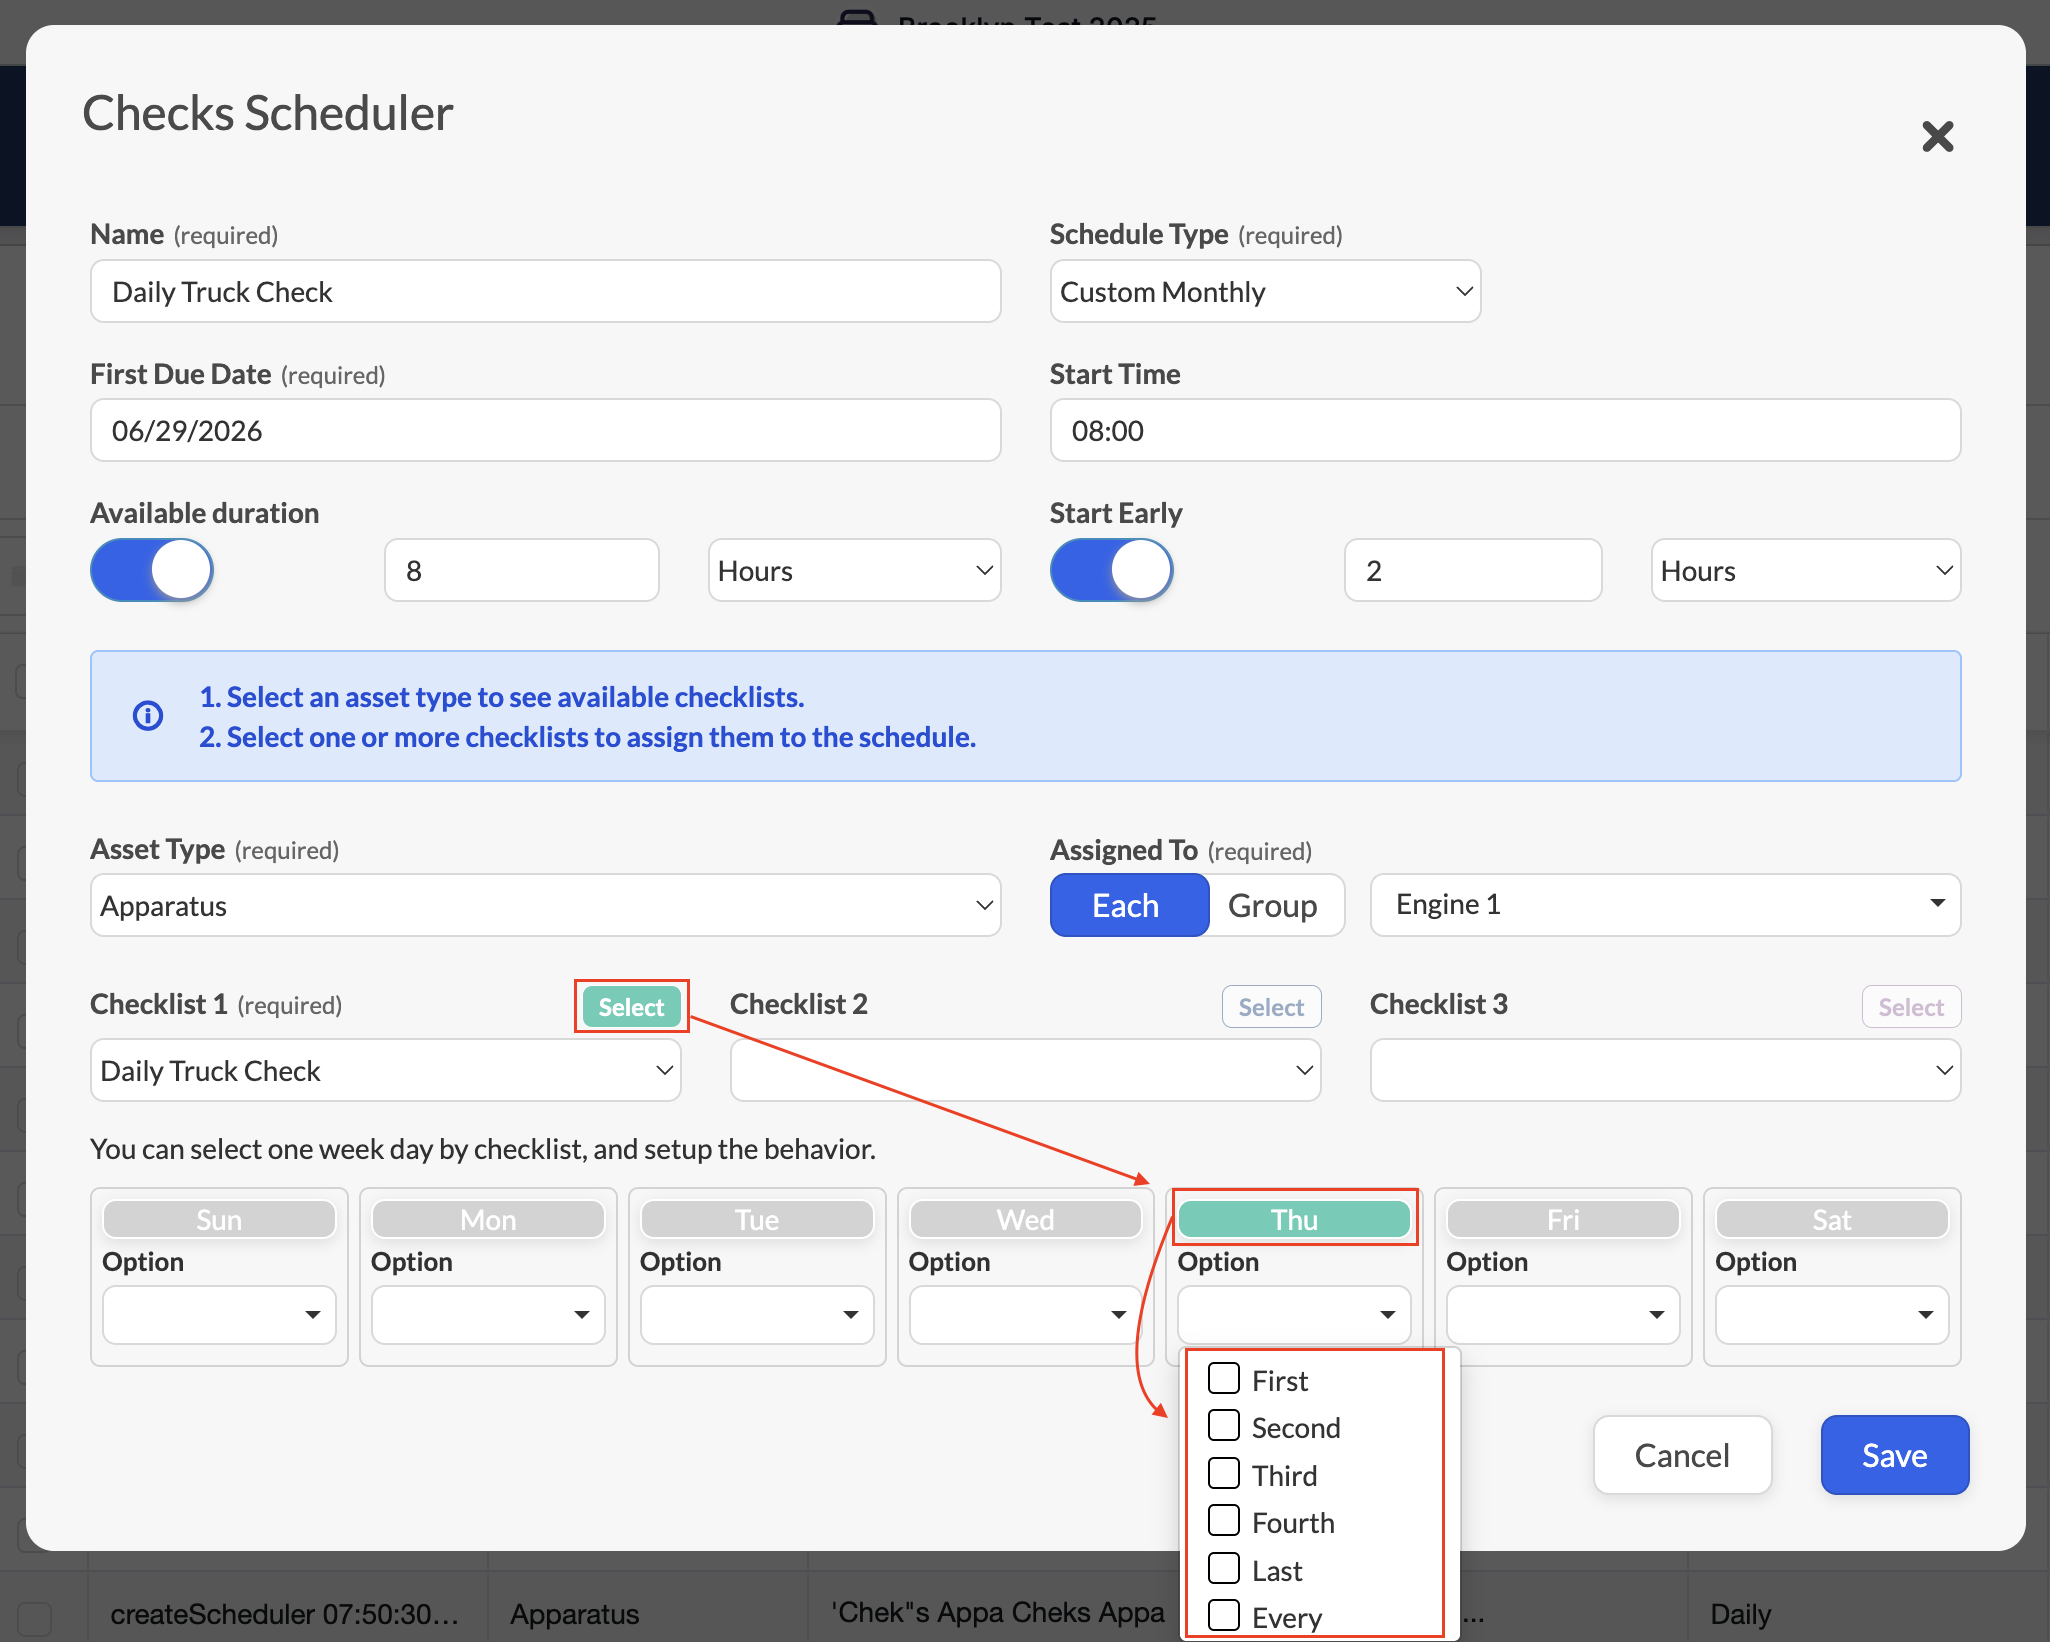Open the Thu Option dropdown

point(1294,1314)
